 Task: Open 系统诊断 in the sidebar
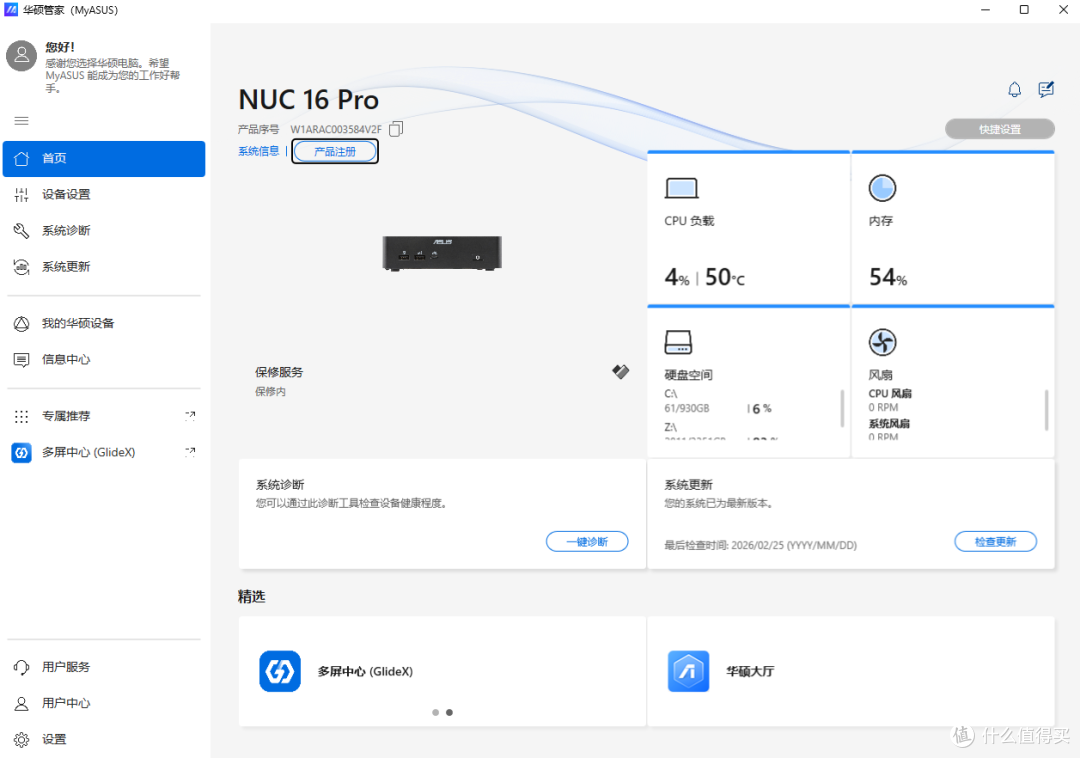pyautogui.click(x=104, y=231)
